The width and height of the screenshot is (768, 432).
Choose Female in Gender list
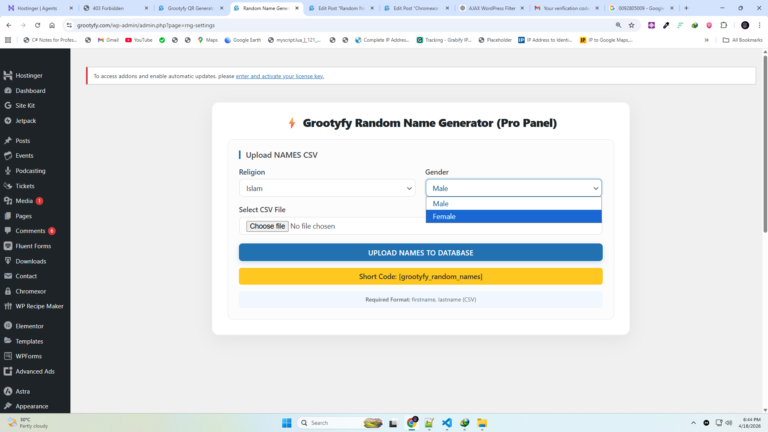[x=513, y=216]
